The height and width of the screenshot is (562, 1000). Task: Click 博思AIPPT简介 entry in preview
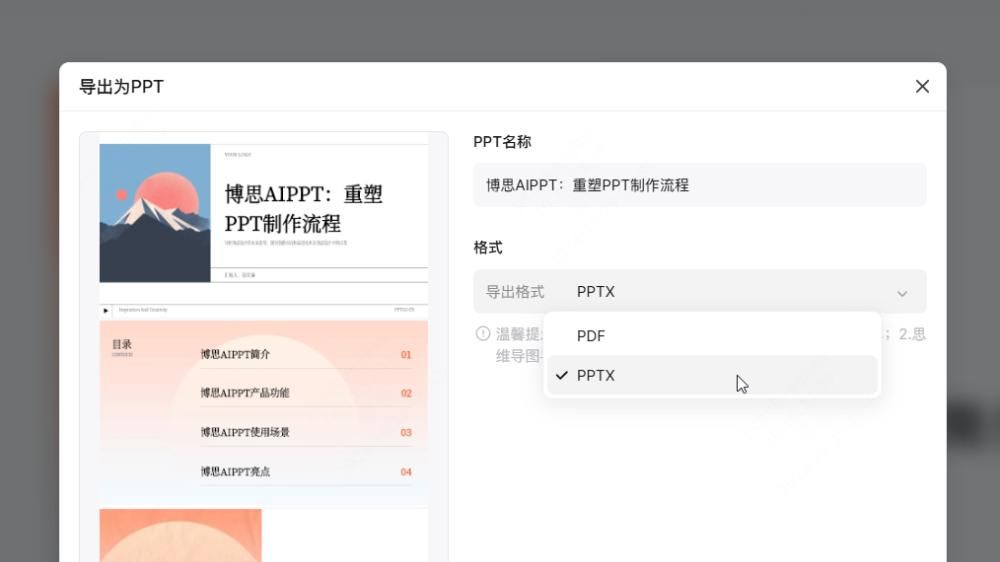235,354
